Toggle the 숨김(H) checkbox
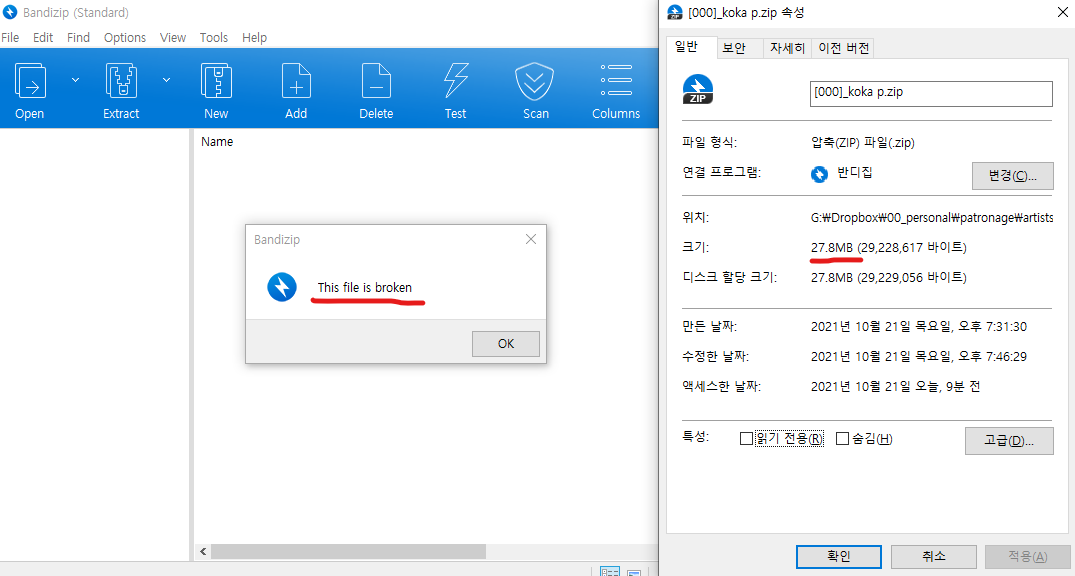1075x576 pixels. (x=843, y=438)
